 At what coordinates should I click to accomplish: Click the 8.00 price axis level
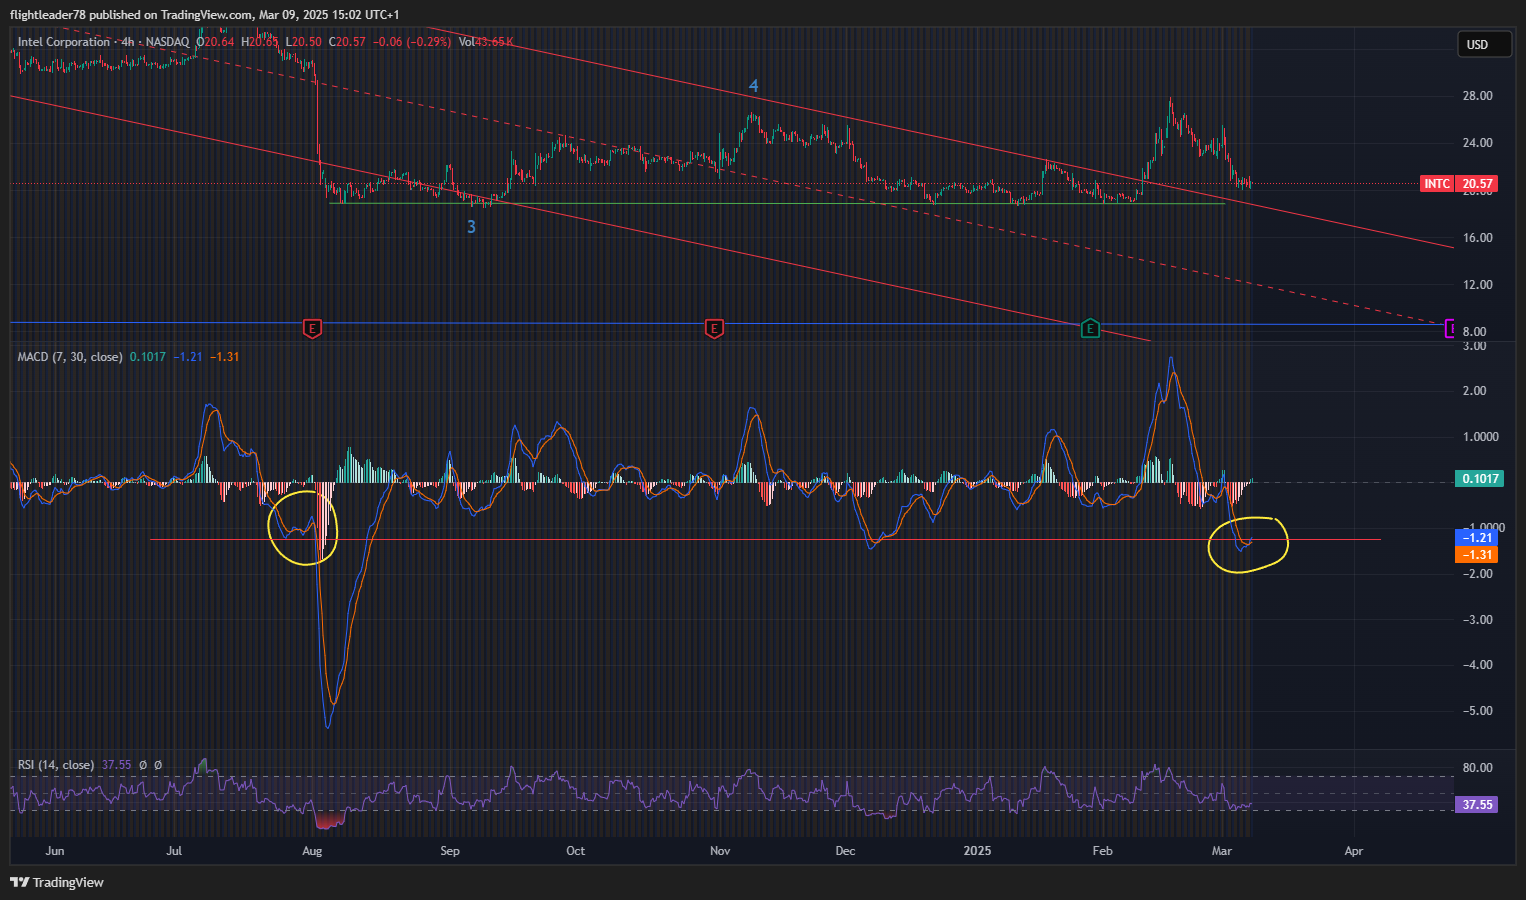point(1475,332)
